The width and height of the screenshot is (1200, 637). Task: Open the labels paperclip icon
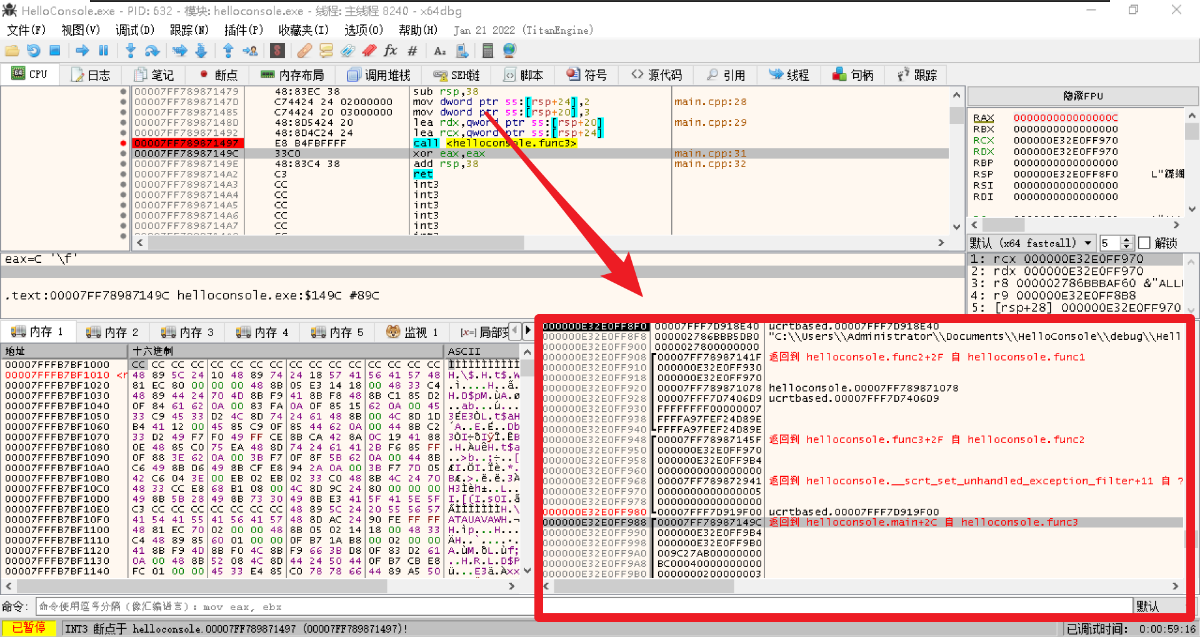click(348, 50)
